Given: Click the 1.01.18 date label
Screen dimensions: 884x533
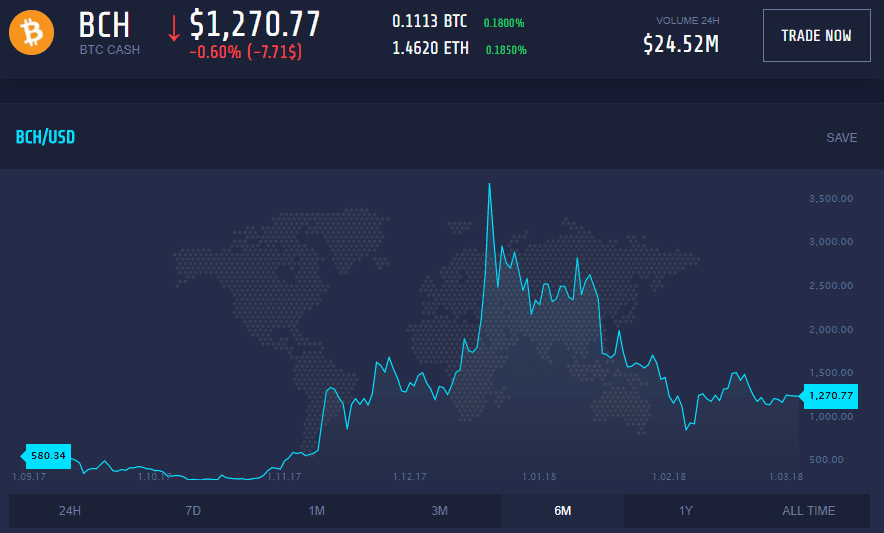Looking at the screenshot, I should (539, 477).
